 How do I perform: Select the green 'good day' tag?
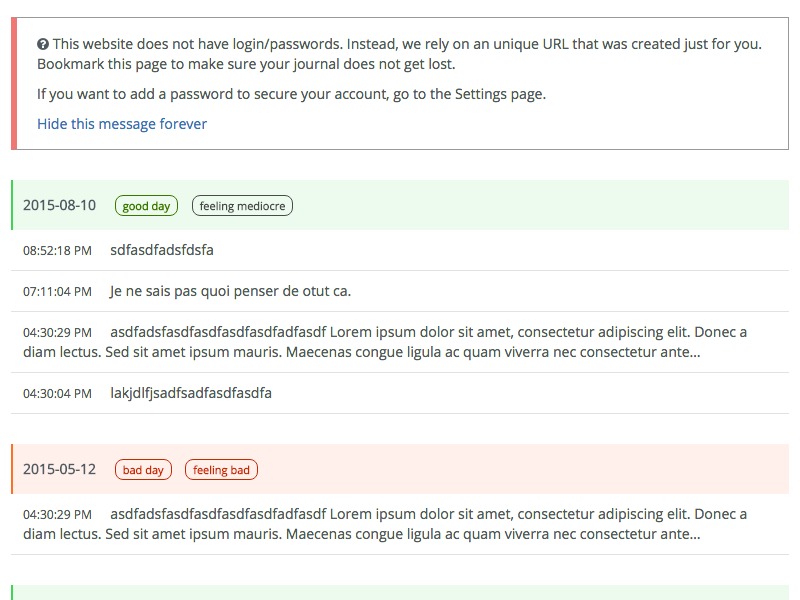tap(146, 206)
